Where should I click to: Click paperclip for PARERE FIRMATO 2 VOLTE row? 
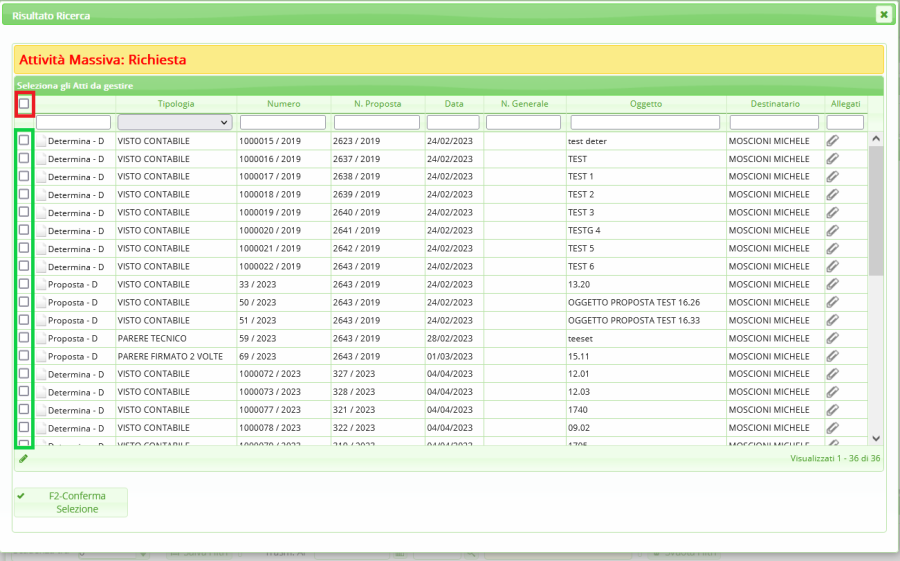[832, 357]
